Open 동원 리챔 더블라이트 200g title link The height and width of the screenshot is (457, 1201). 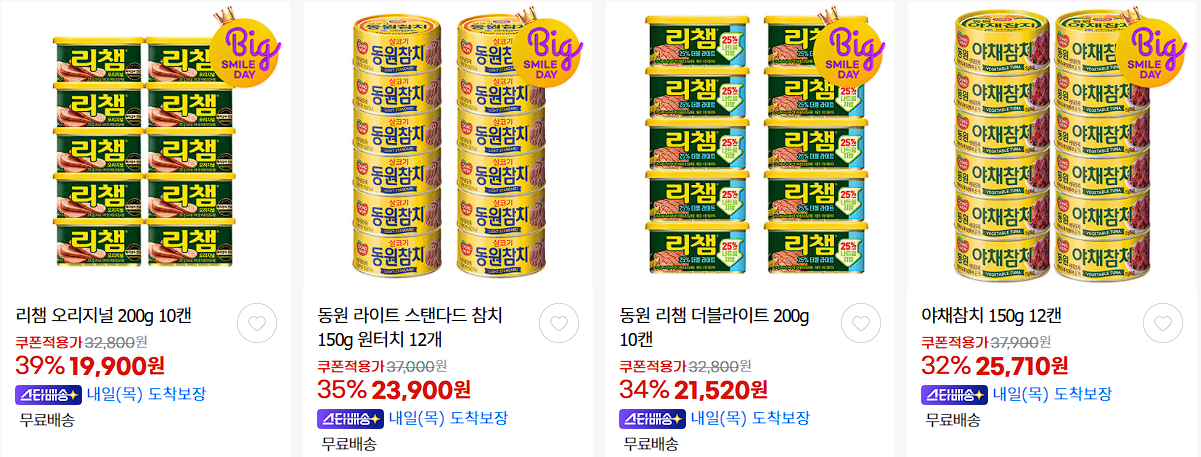click(714, 328)
